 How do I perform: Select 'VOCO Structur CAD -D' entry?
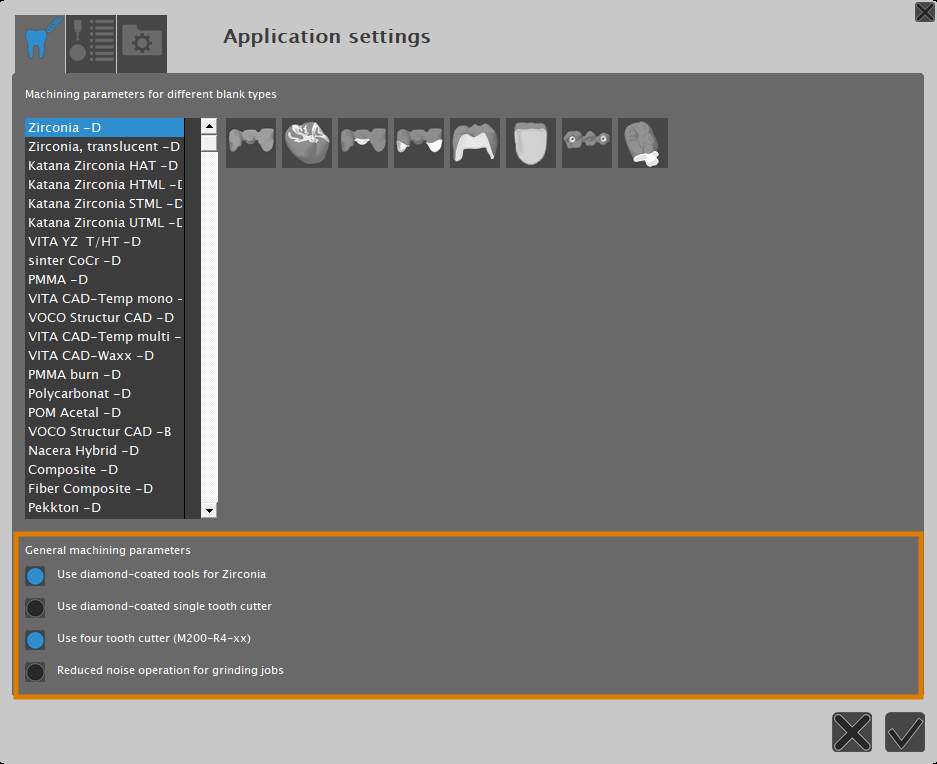pos(105,317)
